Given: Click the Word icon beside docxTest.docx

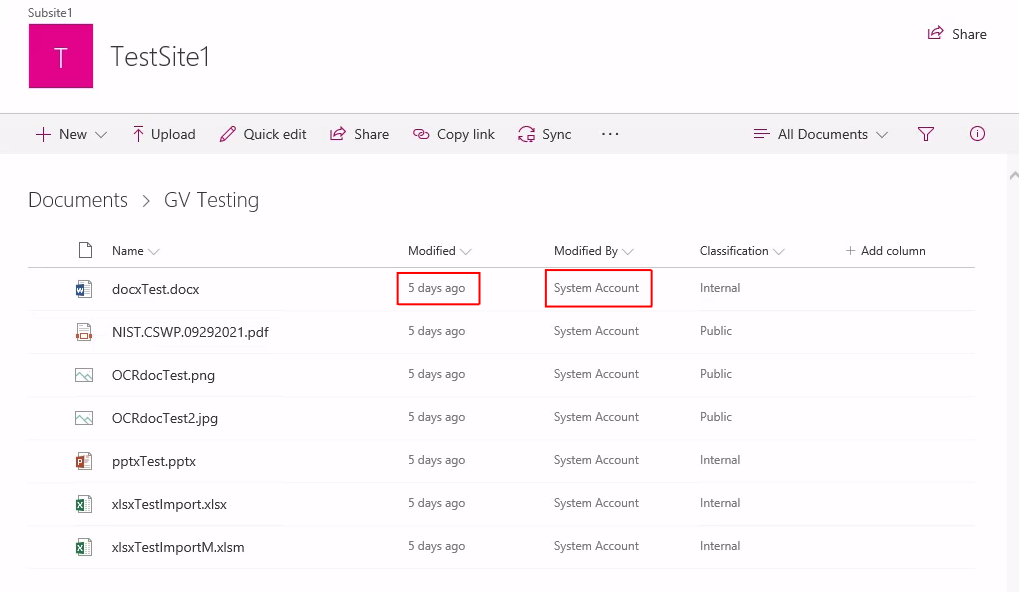Looking at the screenshot, I should click(x=84, y=288).
